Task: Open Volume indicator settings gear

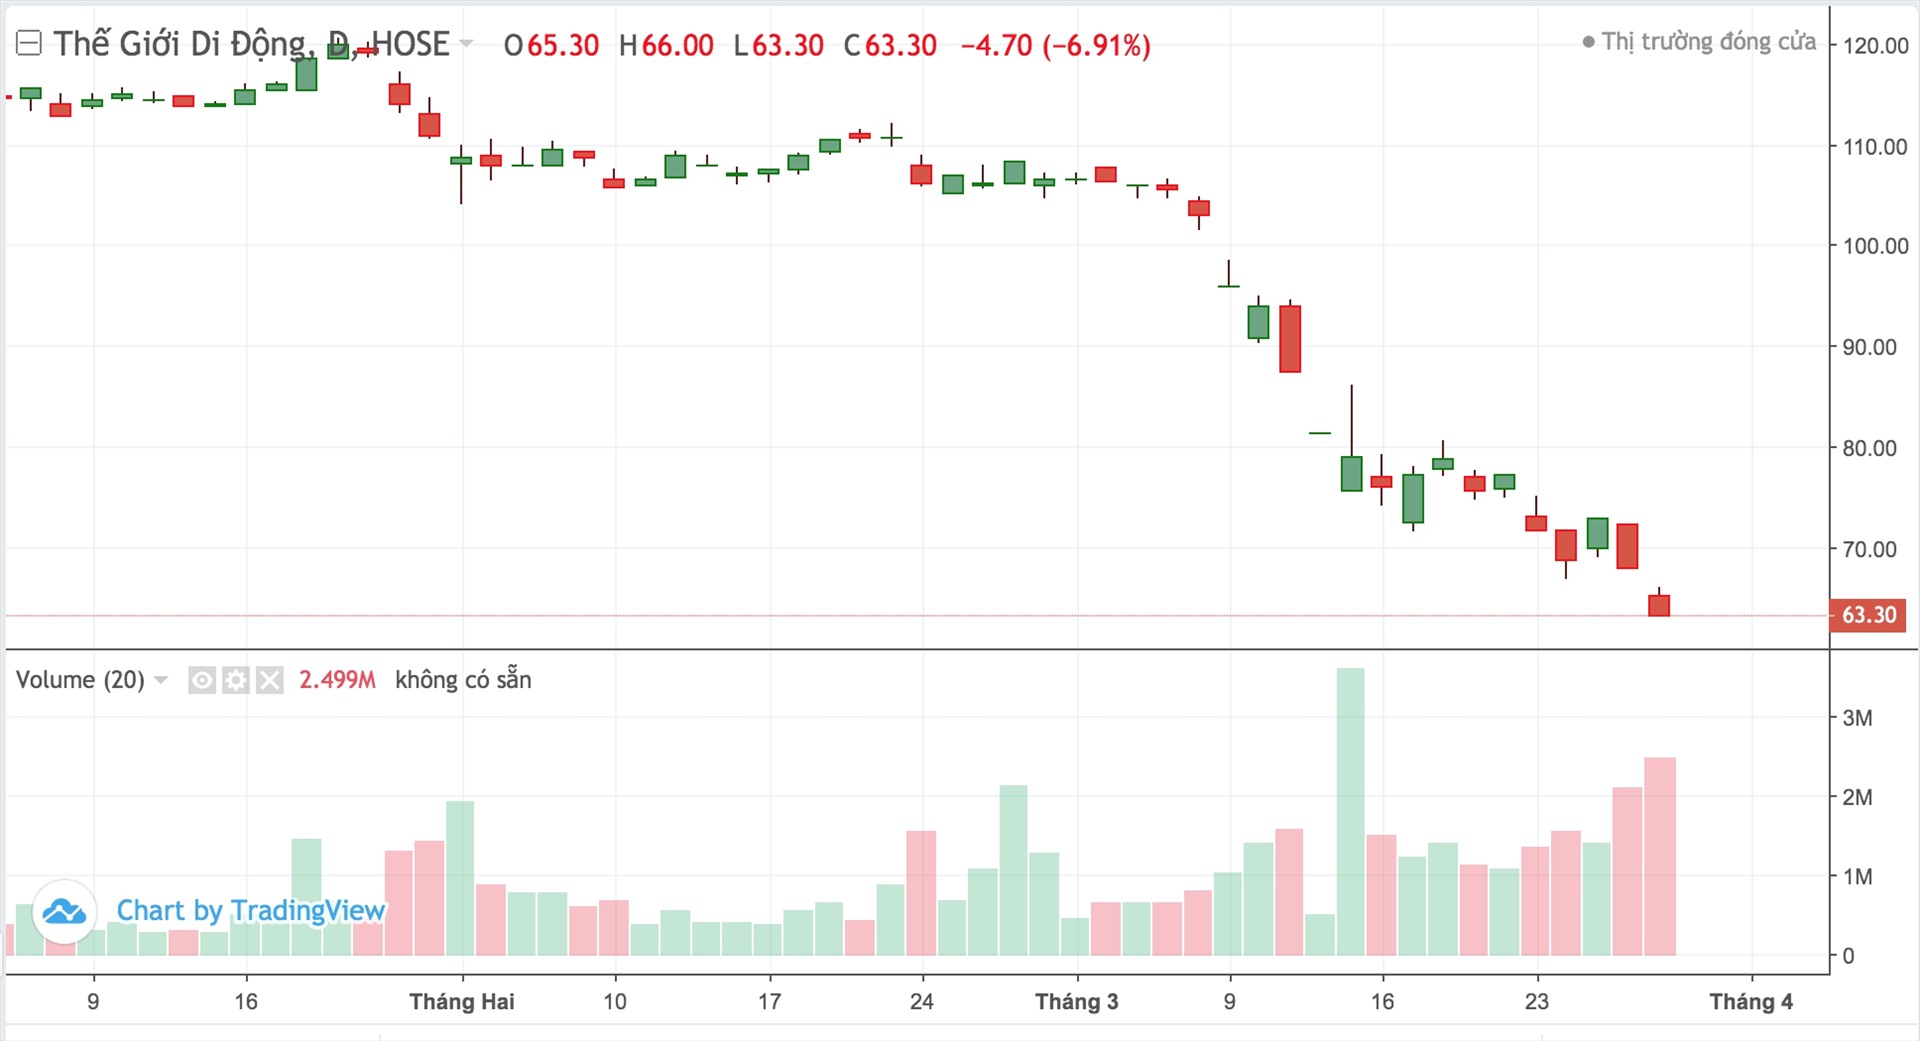Action: pyautogui.click(x=236, y=681)
